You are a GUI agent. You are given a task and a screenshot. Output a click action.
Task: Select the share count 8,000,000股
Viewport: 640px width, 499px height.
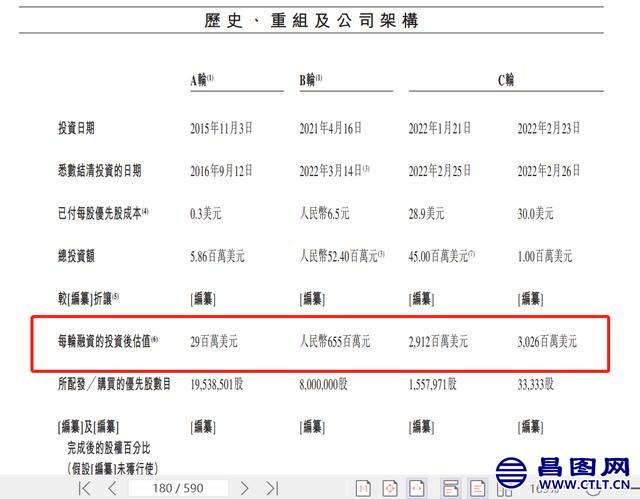point(324,384)
